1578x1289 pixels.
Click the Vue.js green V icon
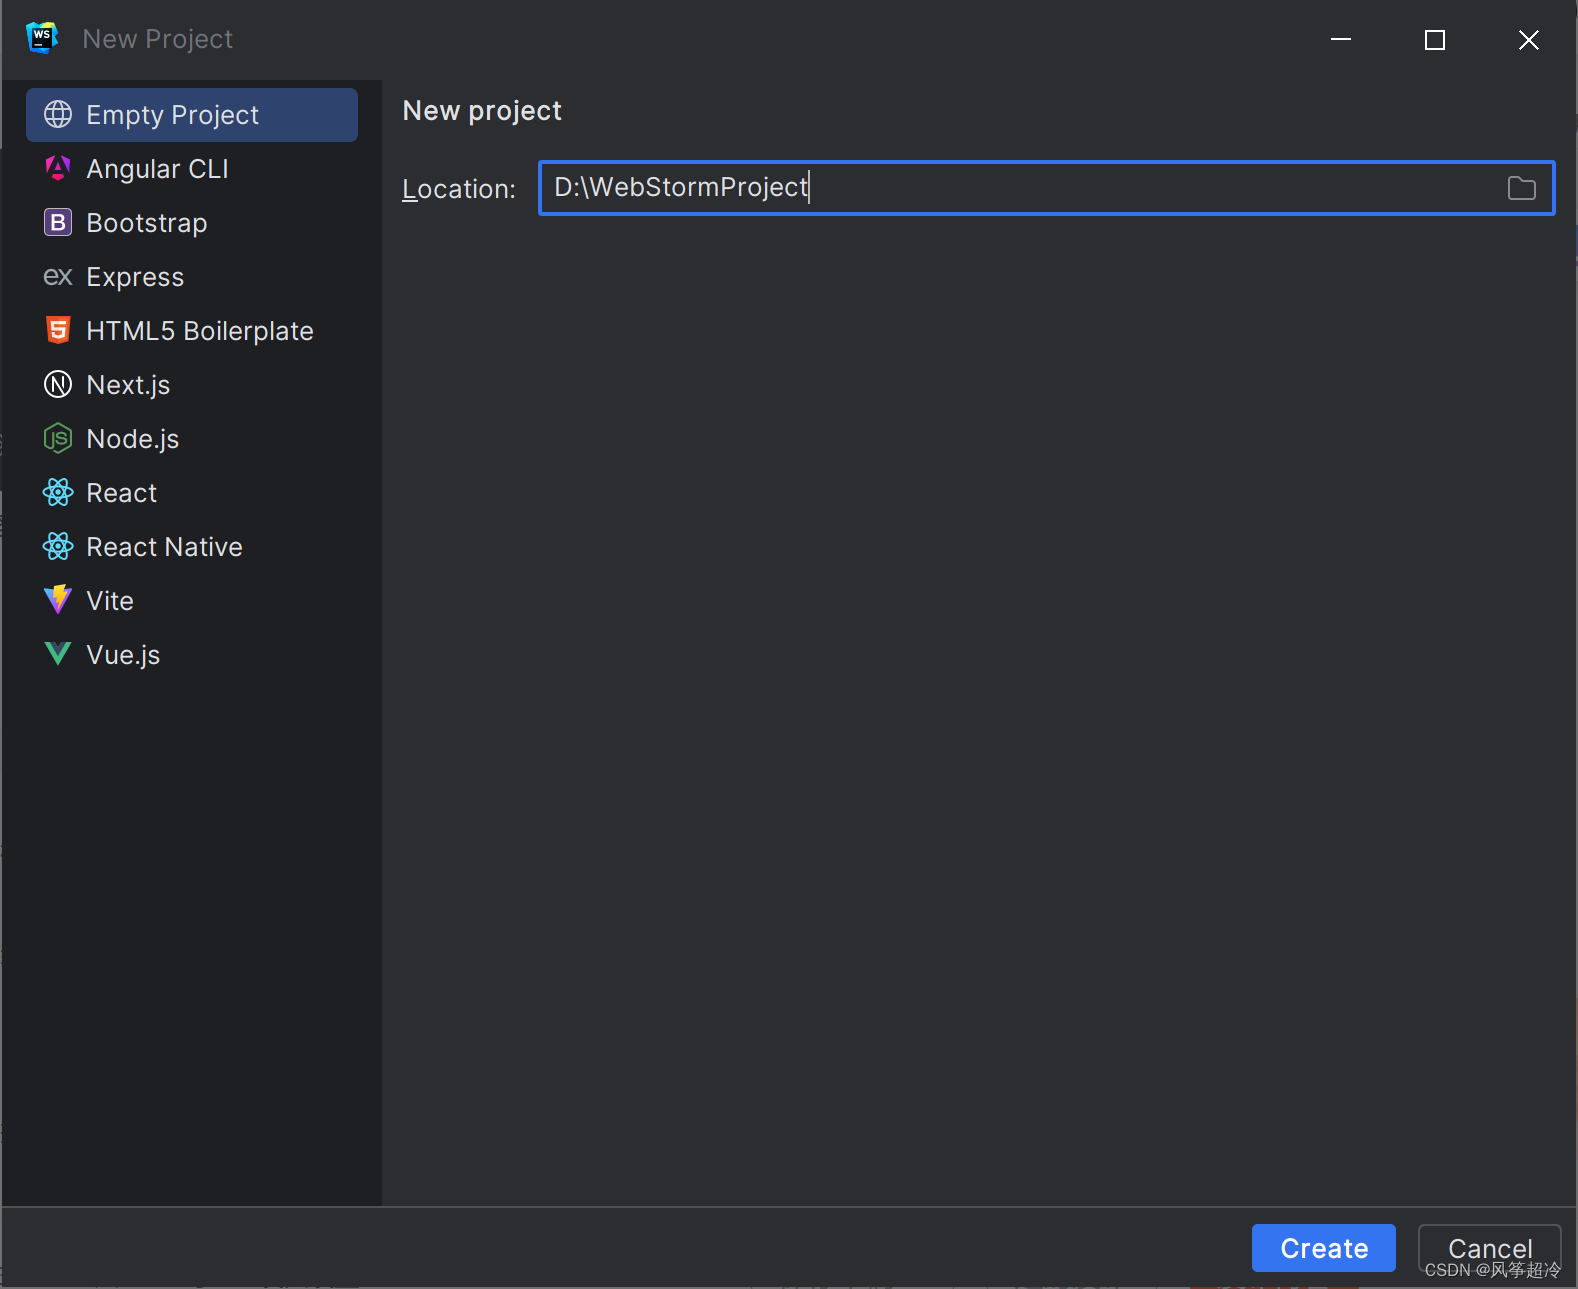pos(58,654)
